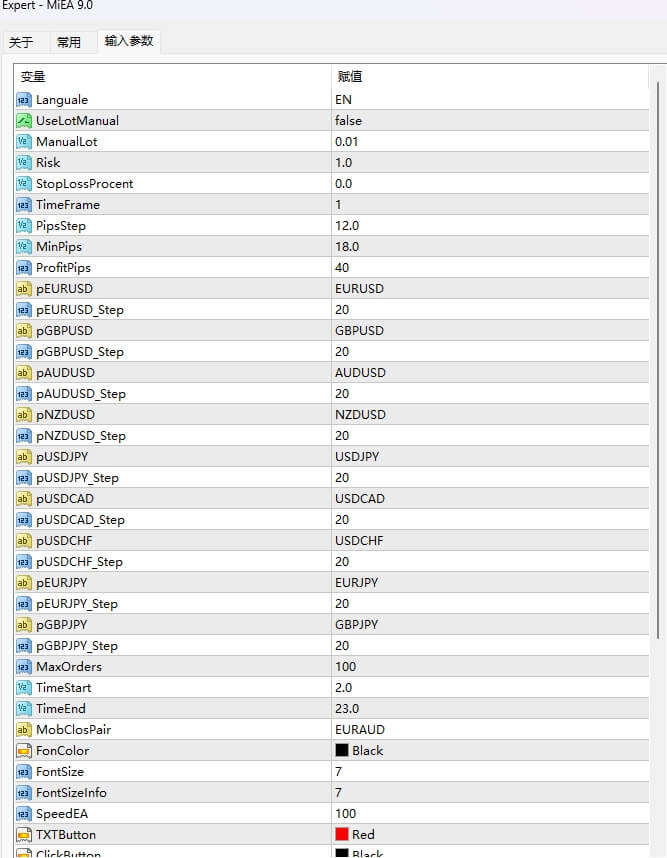The width and height of the screenshot is (667, 858).
Task: Click the color icon beside TXTButton
Action: (x=24, y=835)
